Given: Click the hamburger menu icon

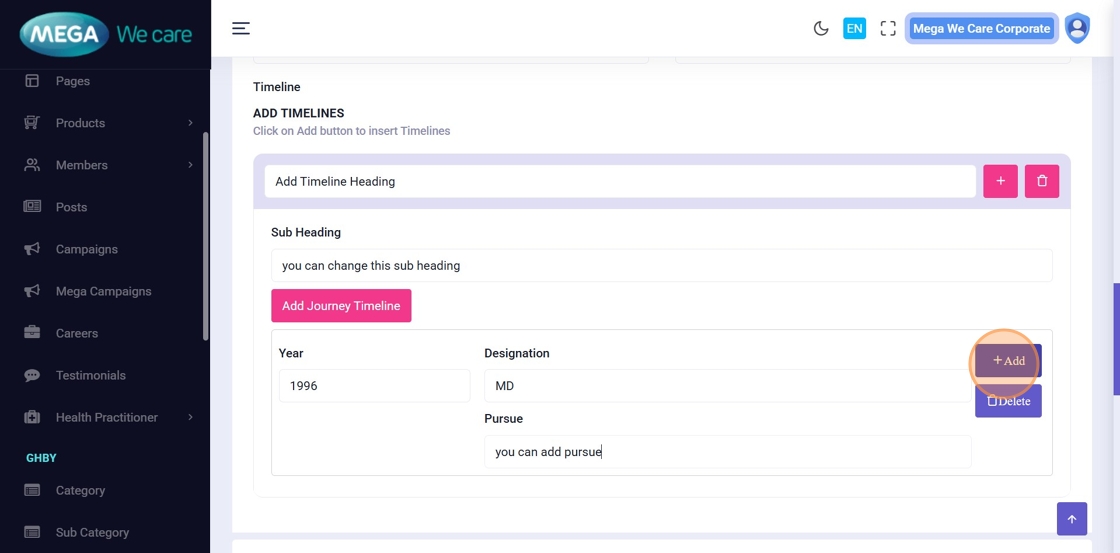Looking at the screenshot, I should pos(241,28).
